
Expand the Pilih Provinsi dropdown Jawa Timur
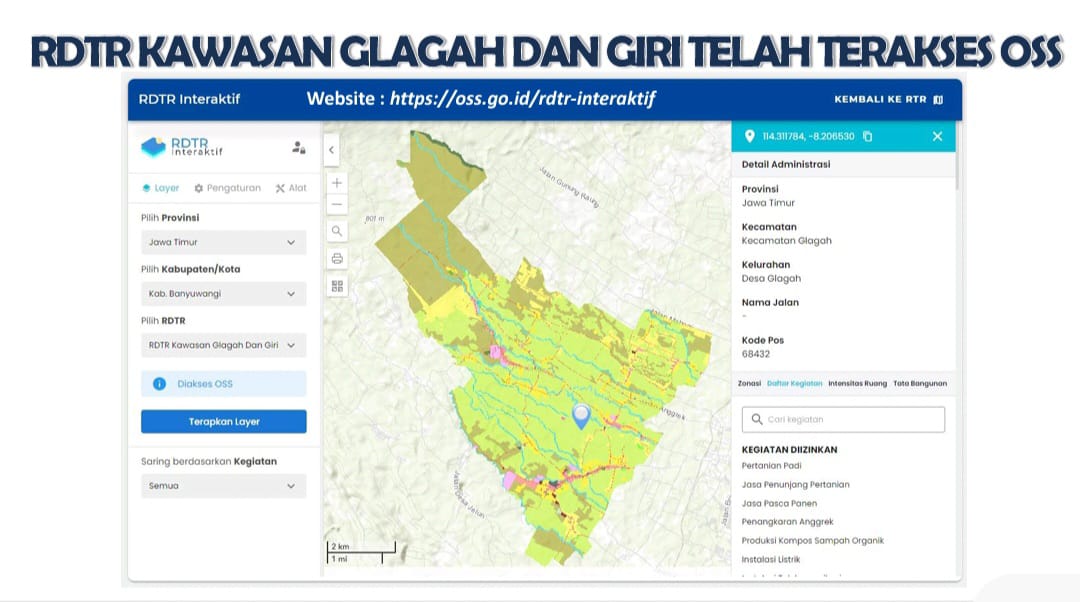point(224,242)
